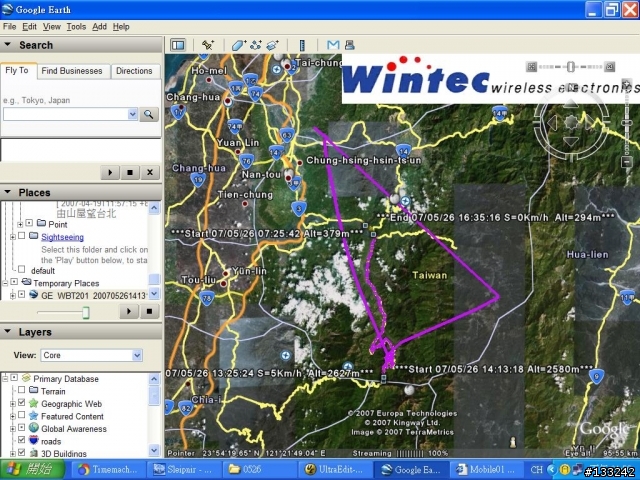640x480 pixels.
Task: Open the View menu
Action: pos(51,27)
